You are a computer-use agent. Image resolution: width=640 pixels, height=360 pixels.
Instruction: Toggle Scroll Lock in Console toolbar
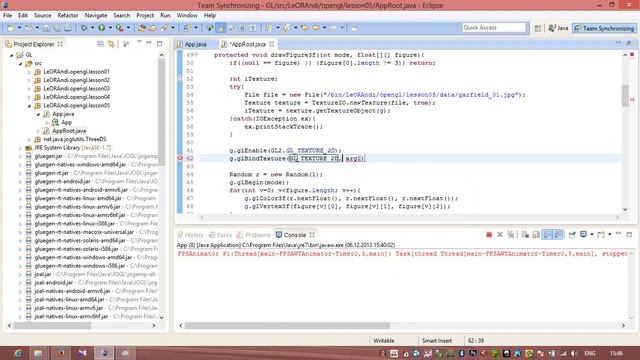click(536, 235)
